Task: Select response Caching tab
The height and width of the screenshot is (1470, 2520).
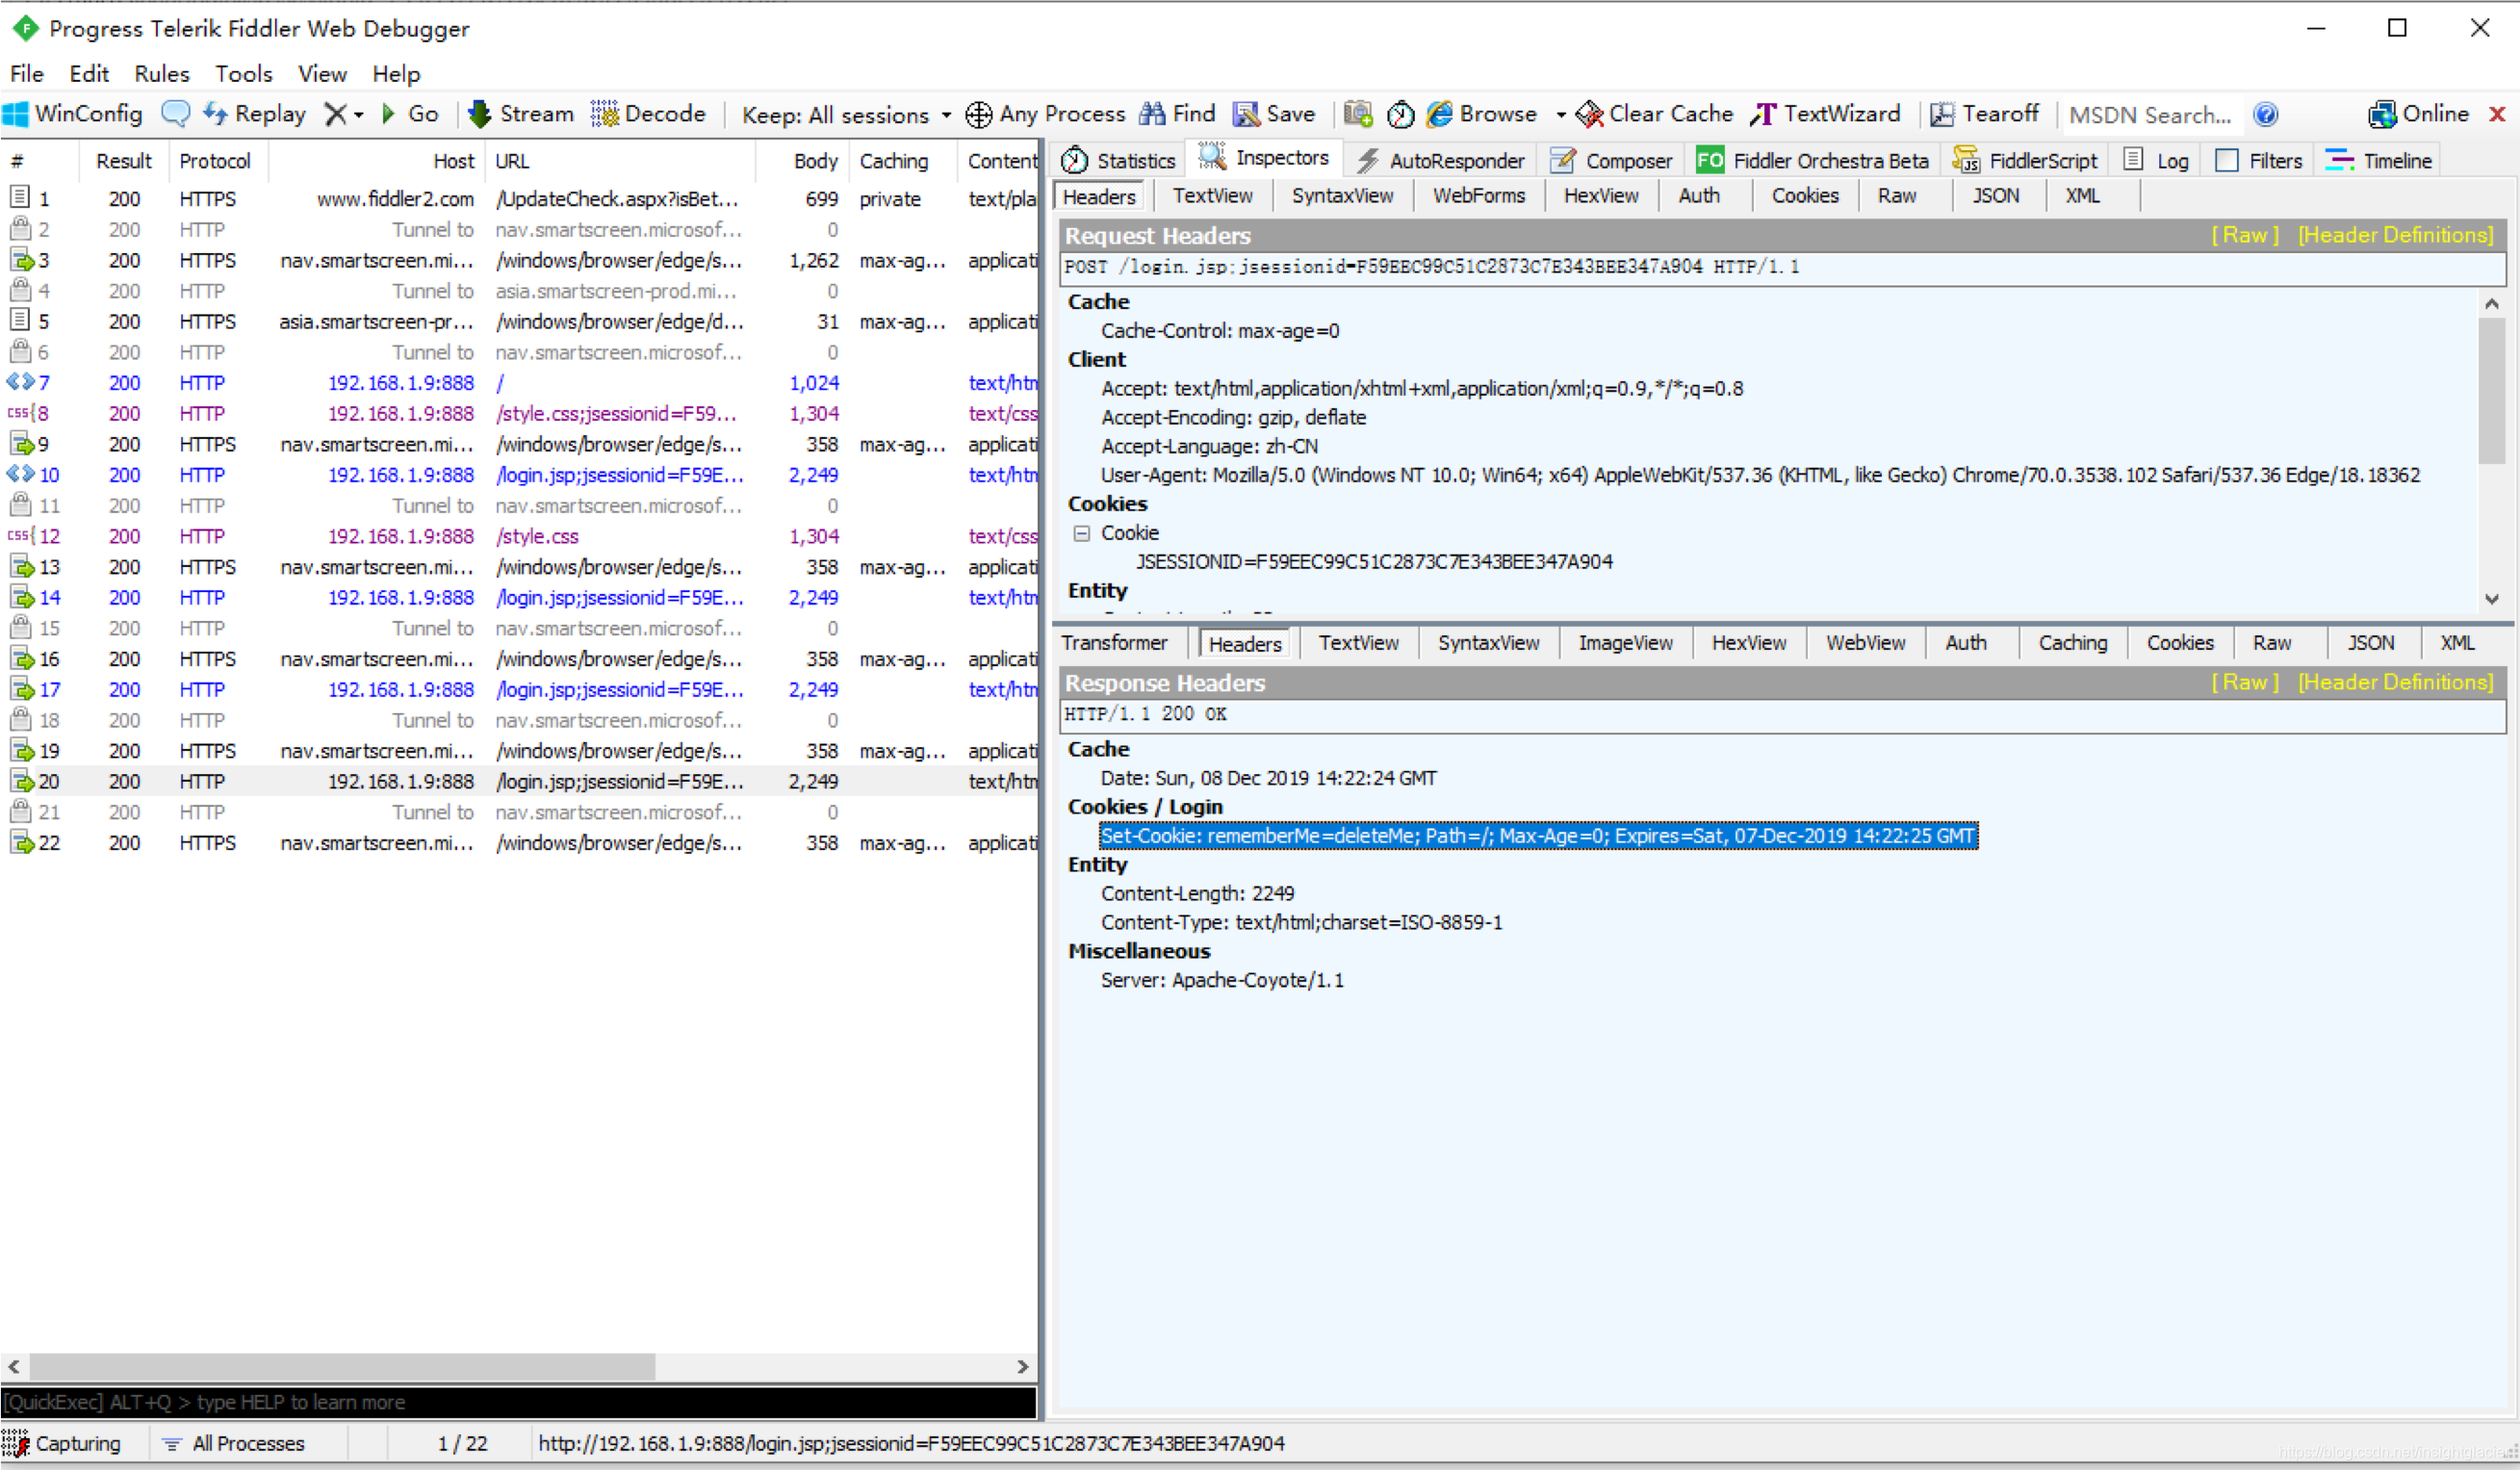Action: (2072, 643)
